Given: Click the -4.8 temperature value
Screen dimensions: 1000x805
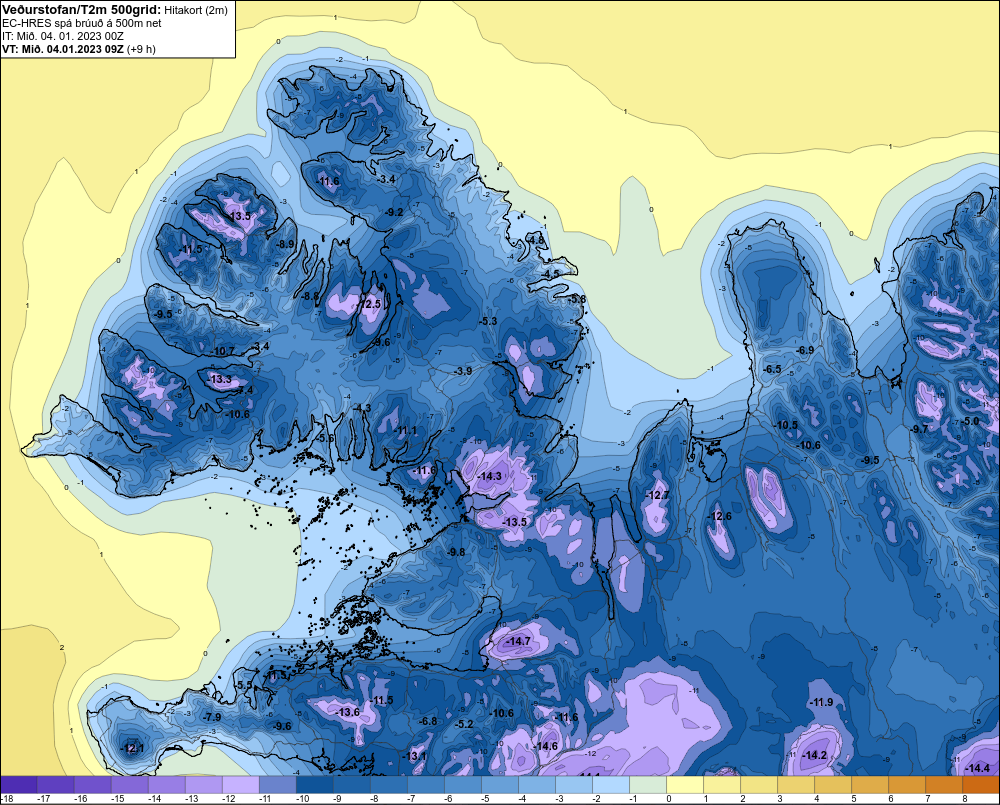Looking at the screenshot, I should 536,240.
